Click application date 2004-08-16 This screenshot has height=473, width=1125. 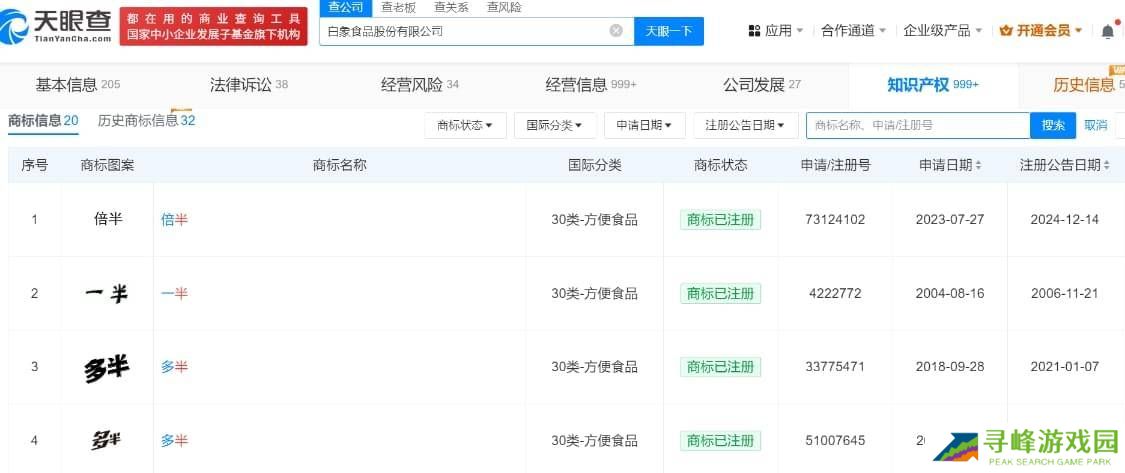point(950,293)
